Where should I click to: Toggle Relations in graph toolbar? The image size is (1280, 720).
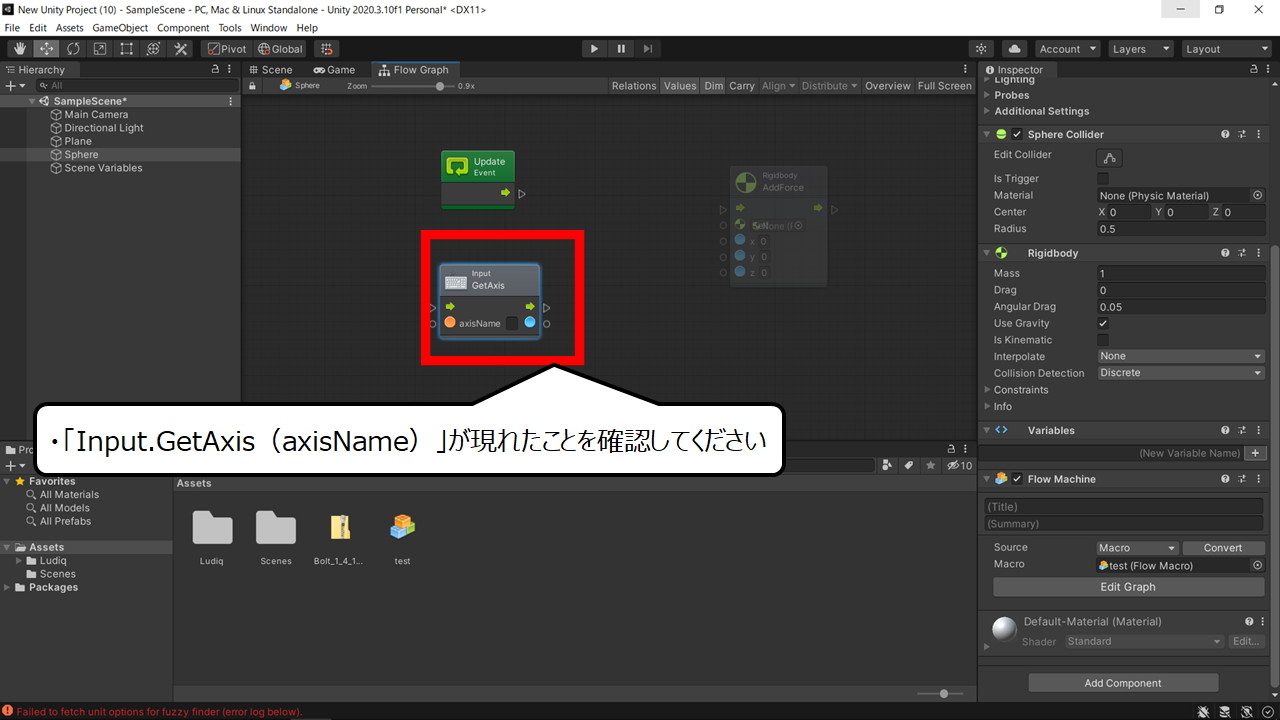(x=634, y=86)
